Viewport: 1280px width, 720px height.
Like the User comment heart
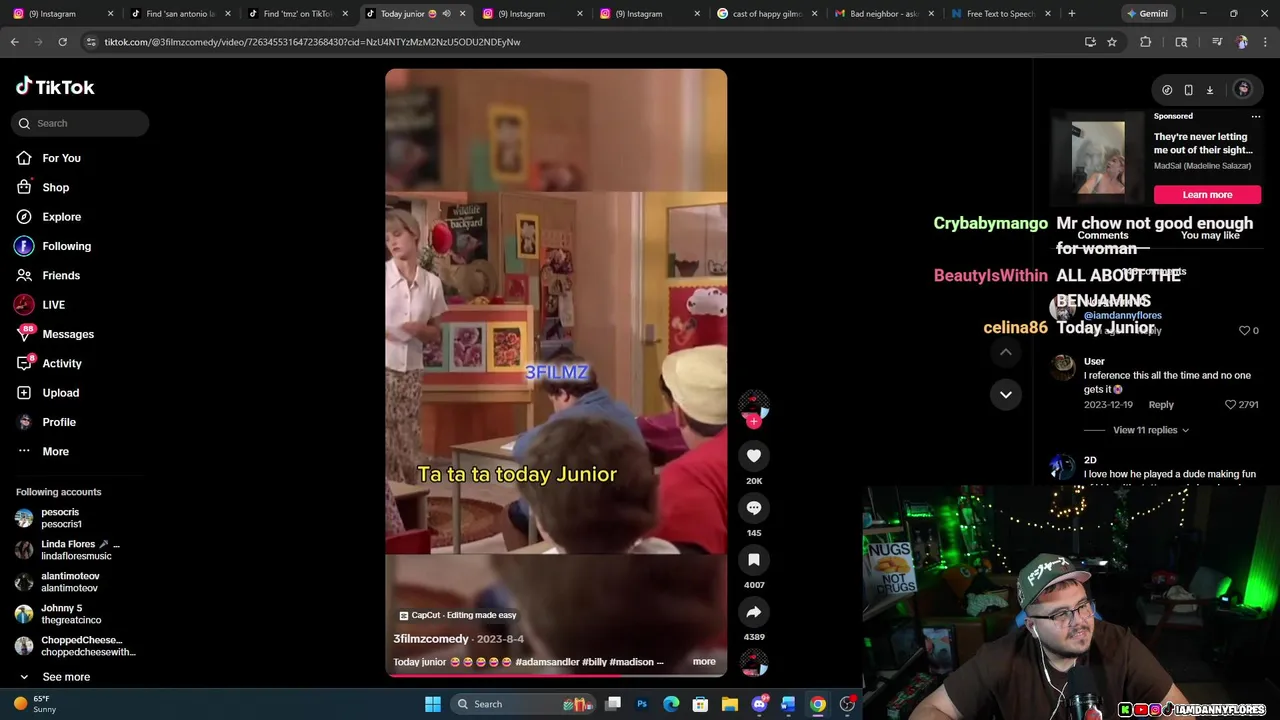1231,405
